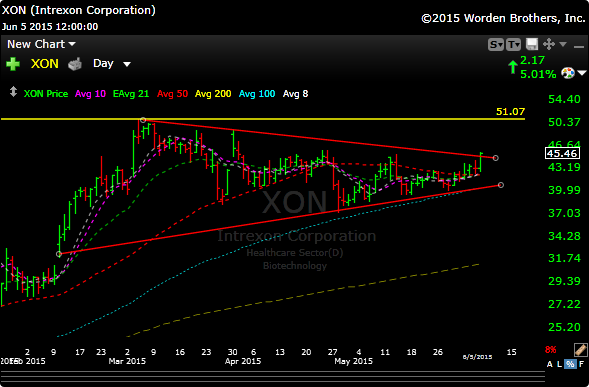The height and width of the screenshot is (387, 589).
Task: Click the XON Price legend label
Action: pyautogui.click(x=46, y=94)
